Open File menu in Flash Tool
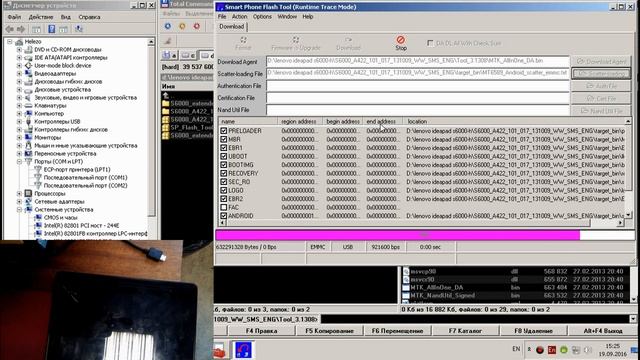640x360 pixels. [x=222, y=17]
